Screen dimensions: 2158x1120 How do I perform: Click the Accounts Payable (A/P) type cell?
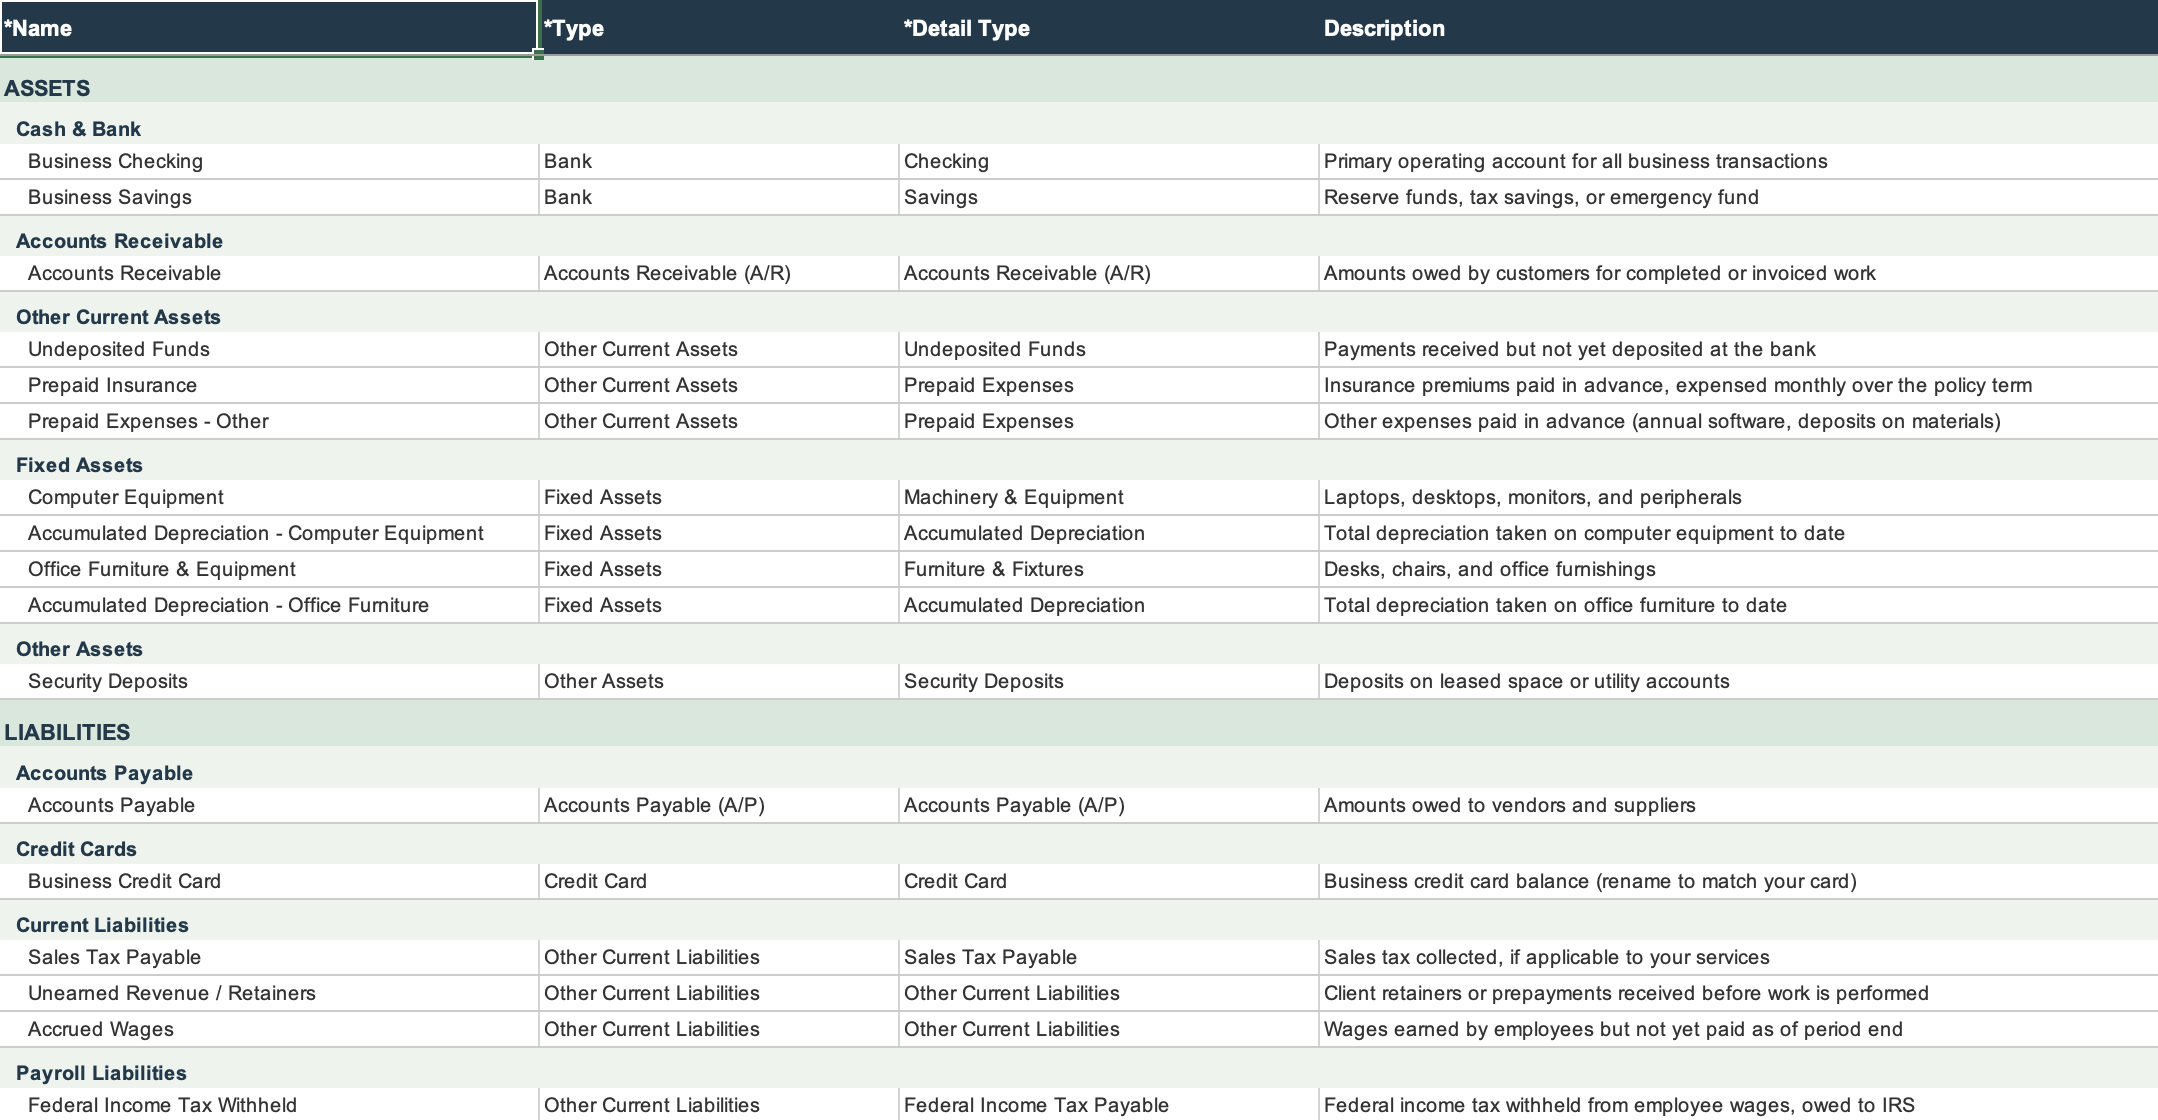(719, 805)
